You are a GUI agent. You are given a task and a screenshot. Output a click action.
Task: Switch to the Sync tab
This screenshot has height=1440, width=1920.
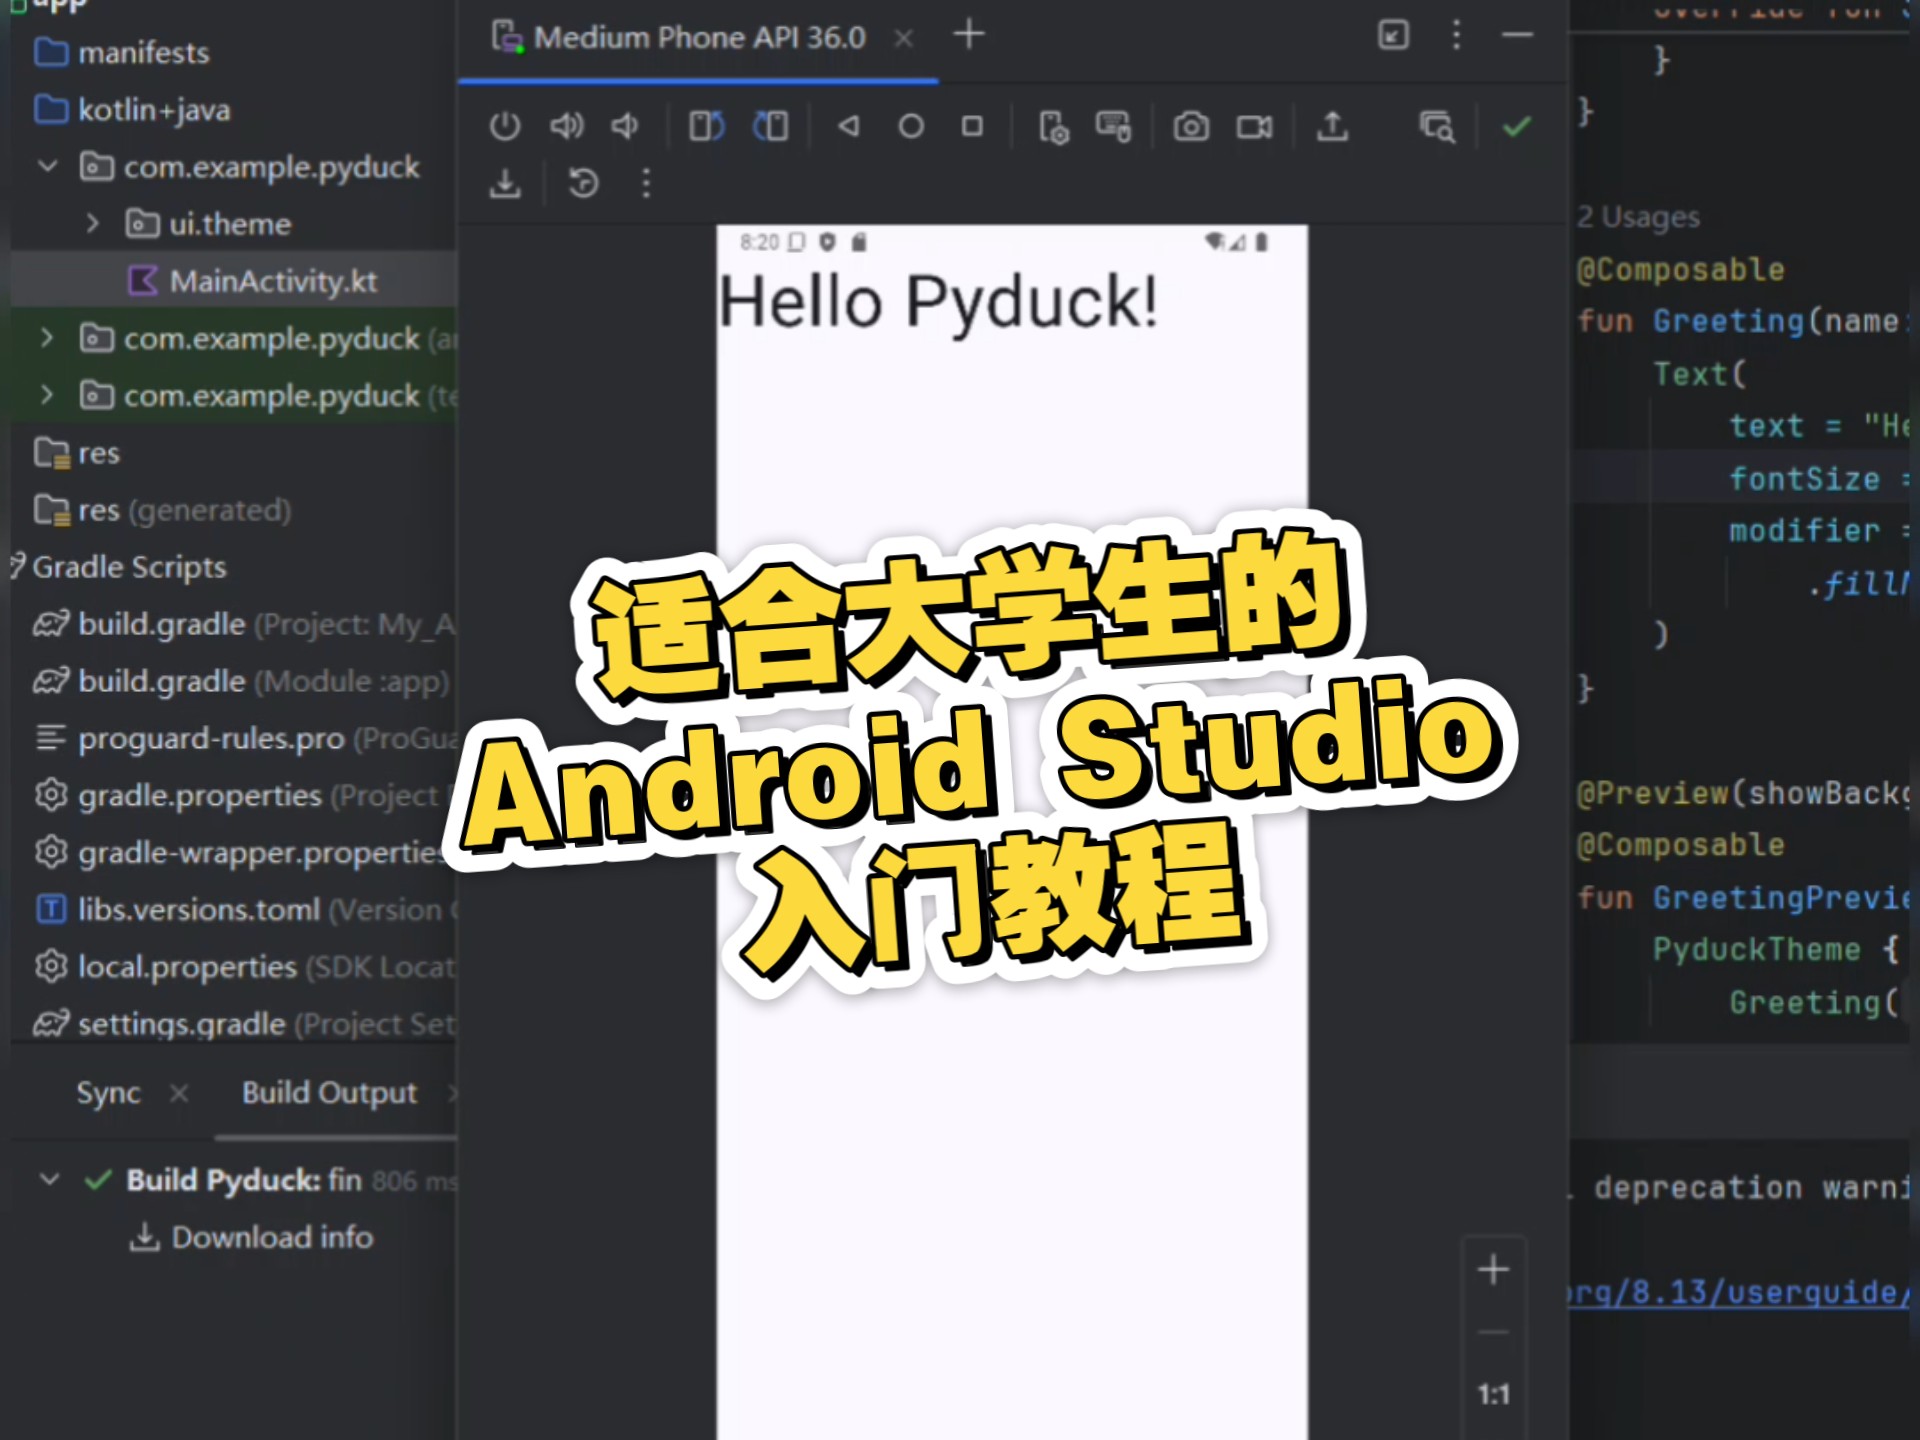coord(108,1093)
